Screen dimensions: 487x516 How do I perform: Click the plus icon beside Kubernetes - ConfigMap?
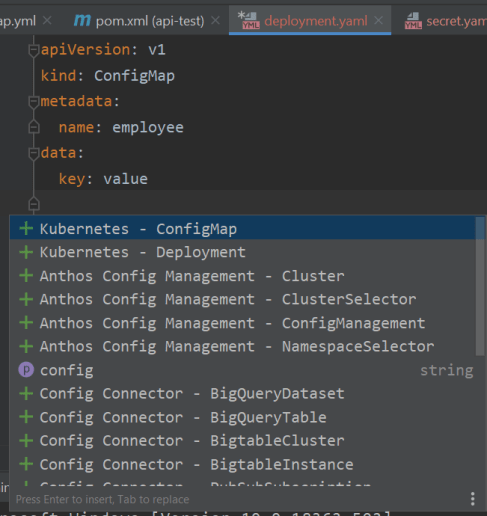click(26, 229)
